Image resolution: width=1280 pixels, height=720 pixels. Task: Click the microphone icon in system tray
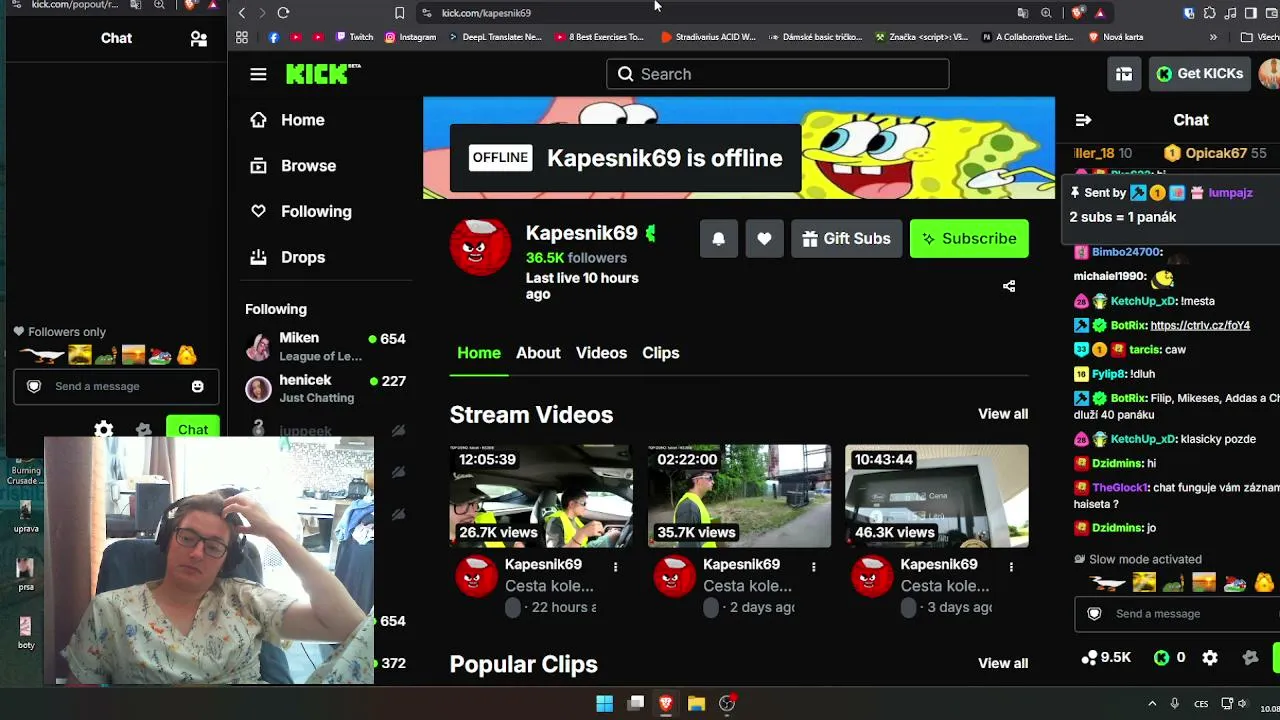click(1175, 704)
